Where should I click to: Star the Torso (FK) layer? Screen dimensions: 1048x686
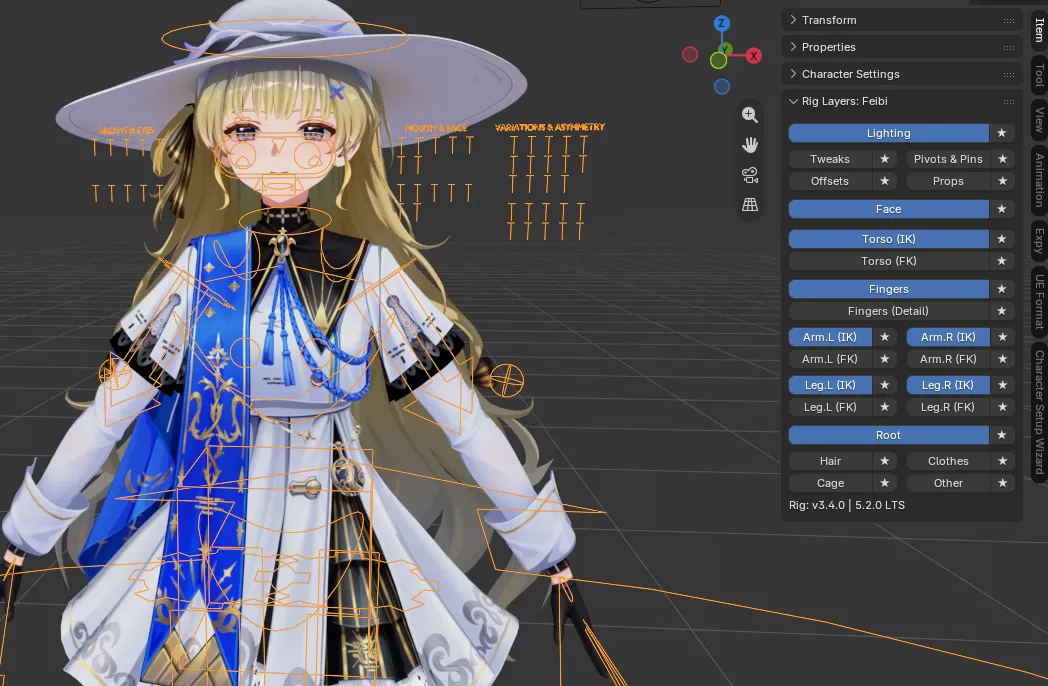[1002, 261]
